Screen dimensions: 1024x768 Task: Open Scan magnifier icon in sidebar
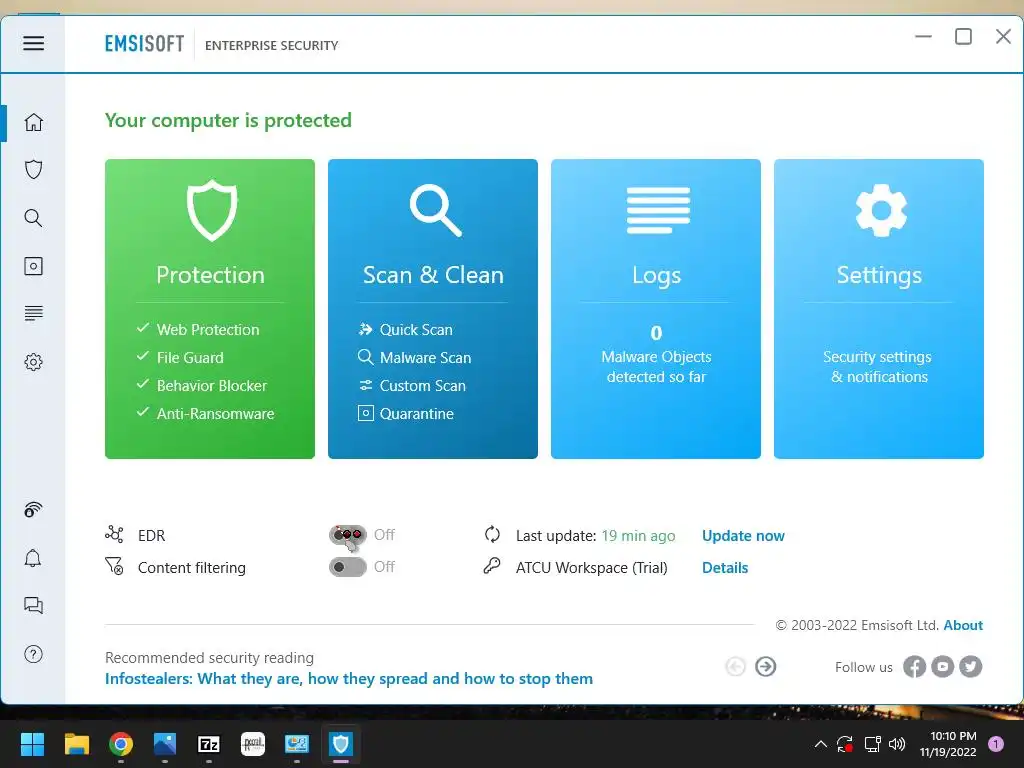pos(33,218)
